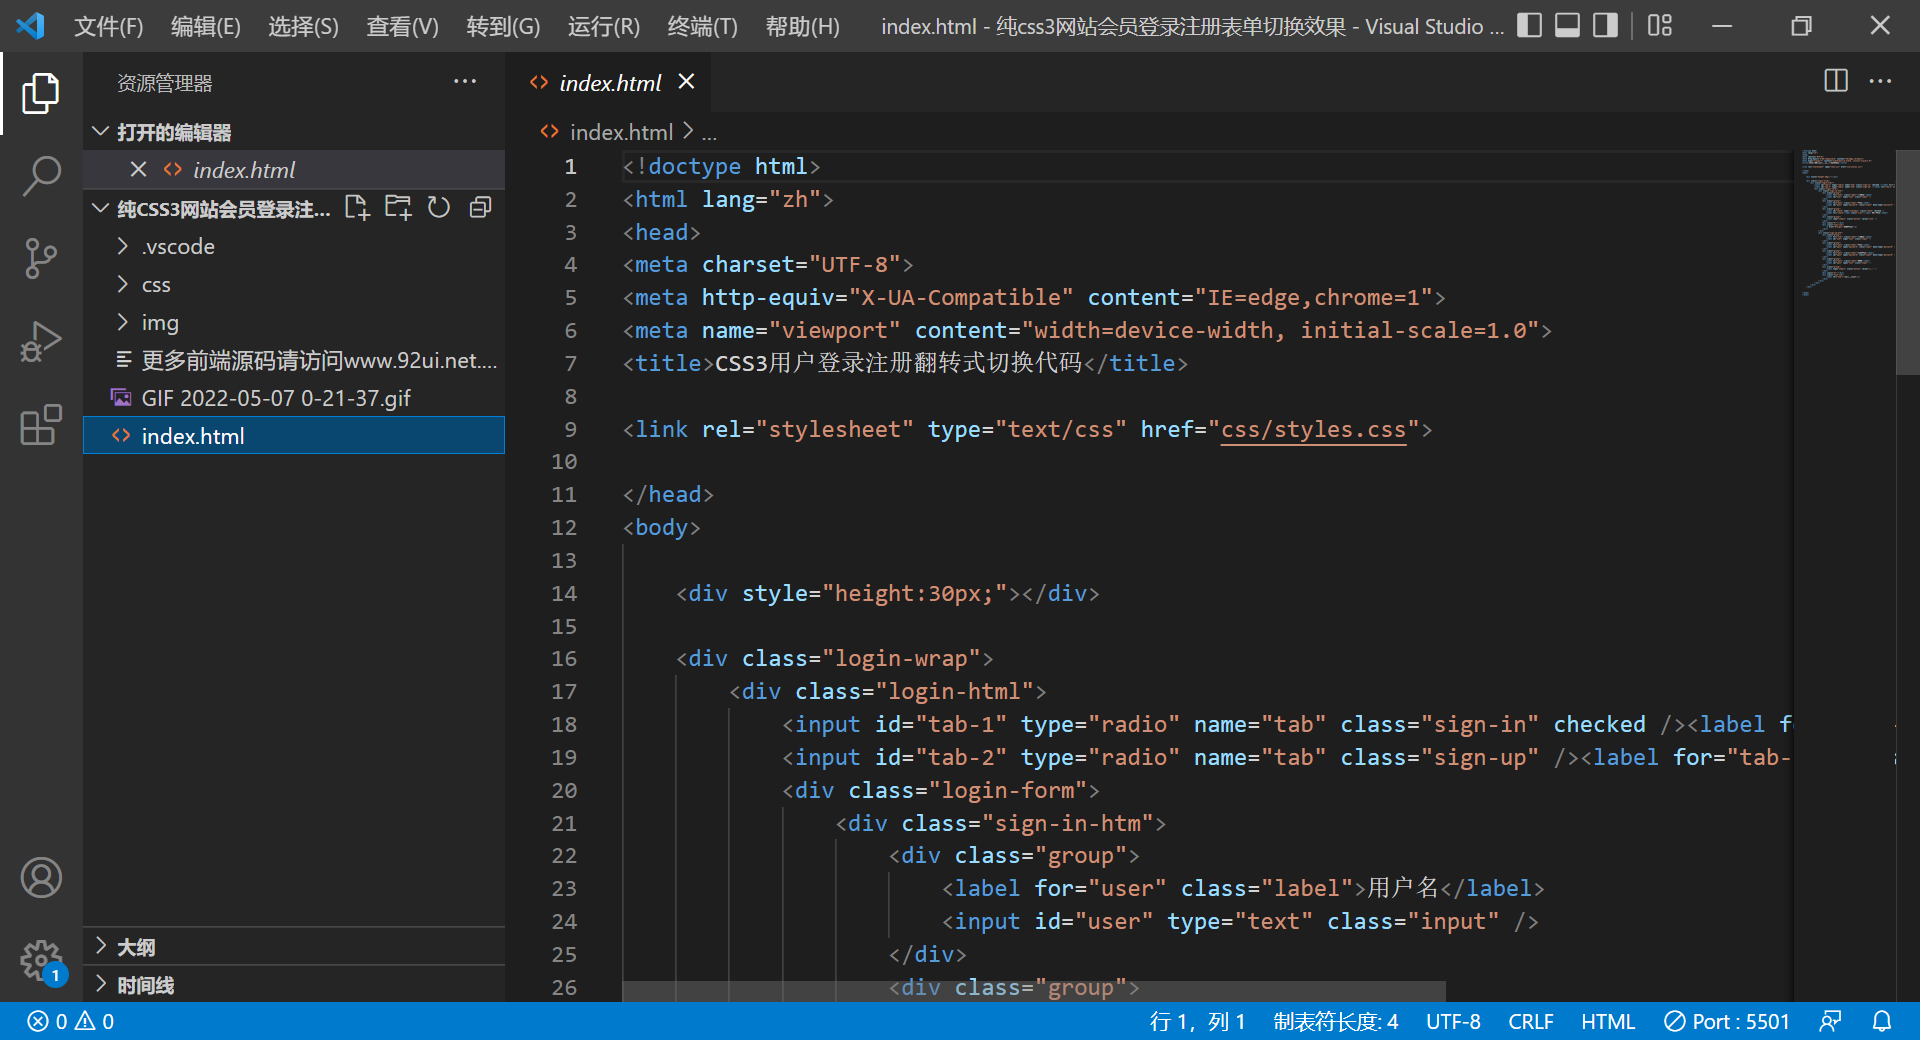Open explorer panel more actions menu

click(x=465, y=82)
